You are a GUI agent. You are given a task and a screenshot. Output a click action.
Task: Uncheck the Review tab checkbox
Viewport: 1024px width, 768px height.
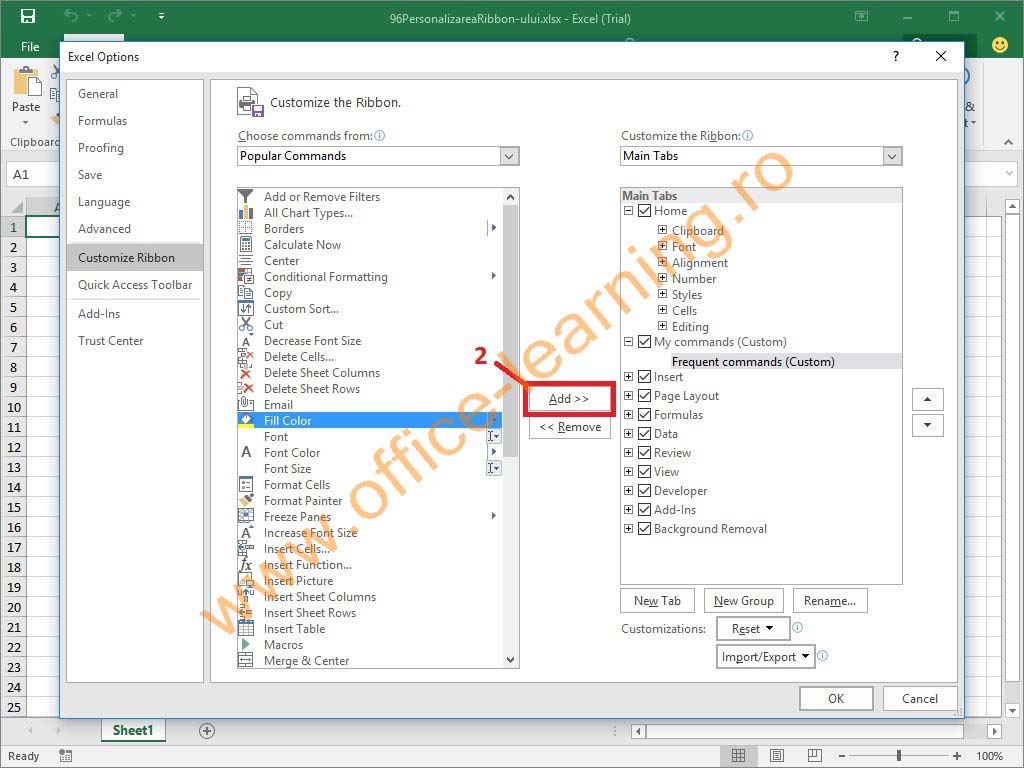644,453
